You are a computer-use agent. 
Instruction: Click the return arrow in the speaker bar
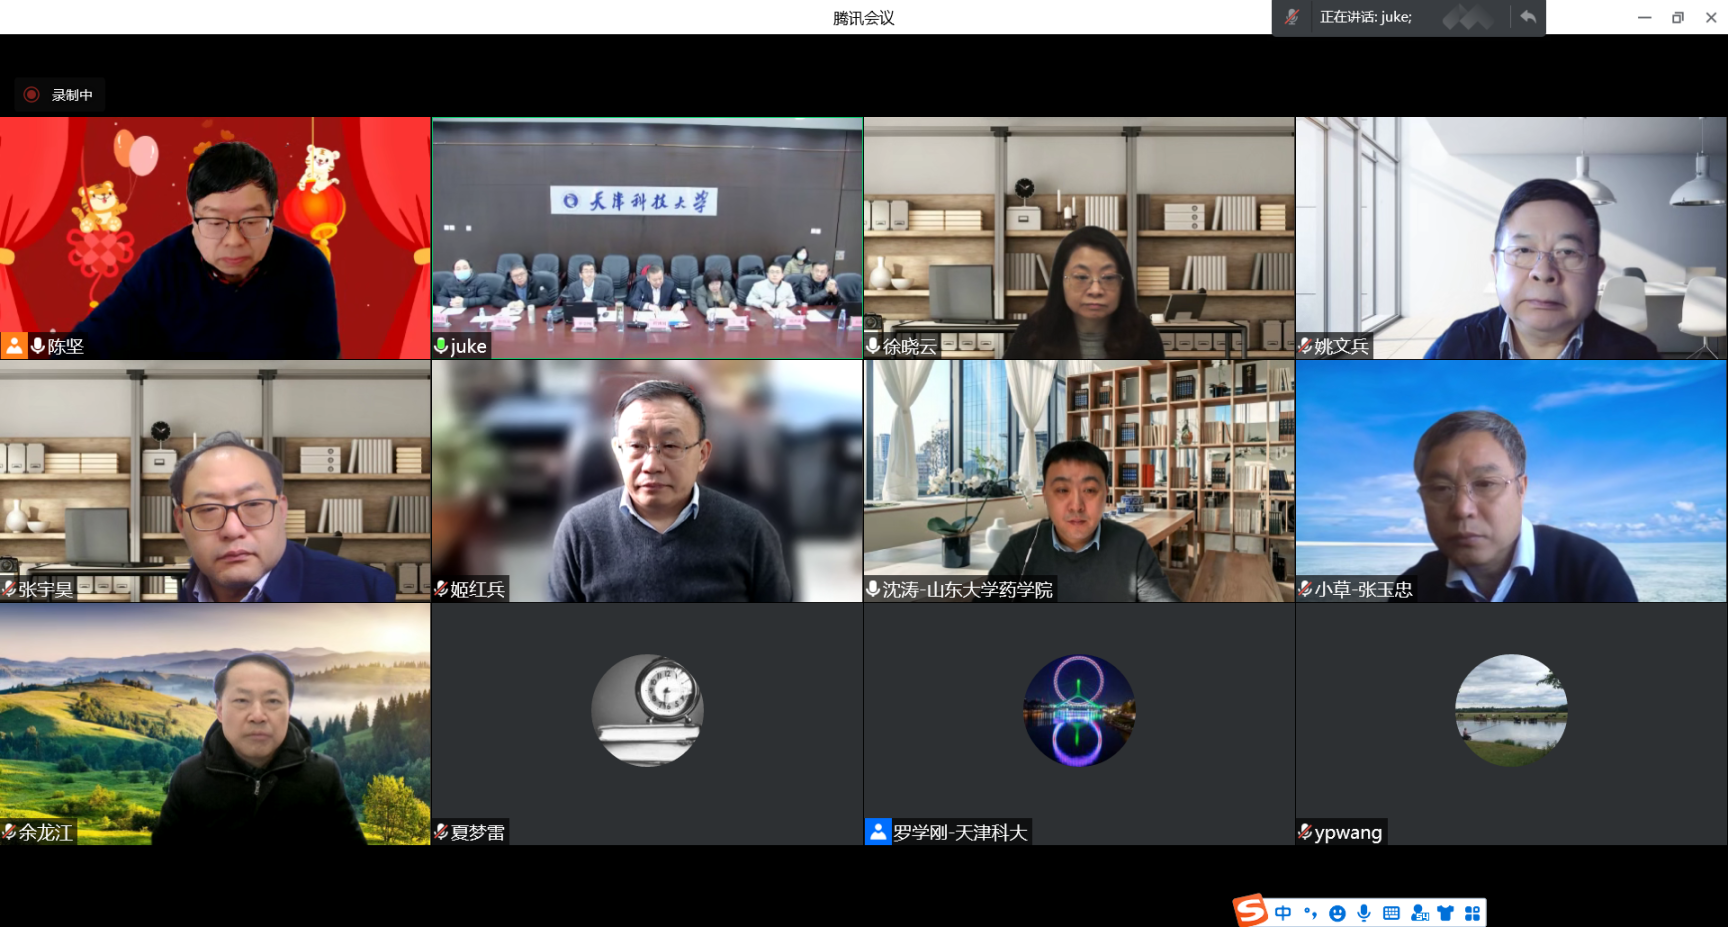pos(1528,17)
